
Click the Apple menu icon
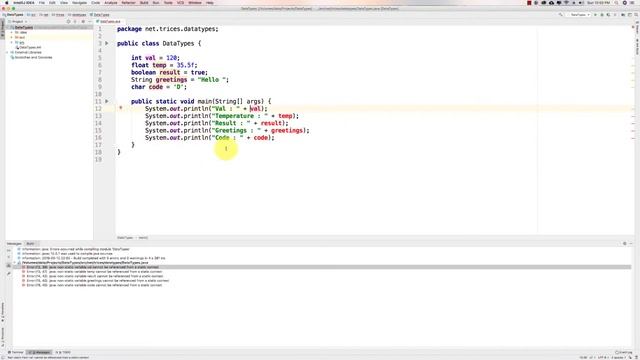pyautogui.click(x=6, y=2)
